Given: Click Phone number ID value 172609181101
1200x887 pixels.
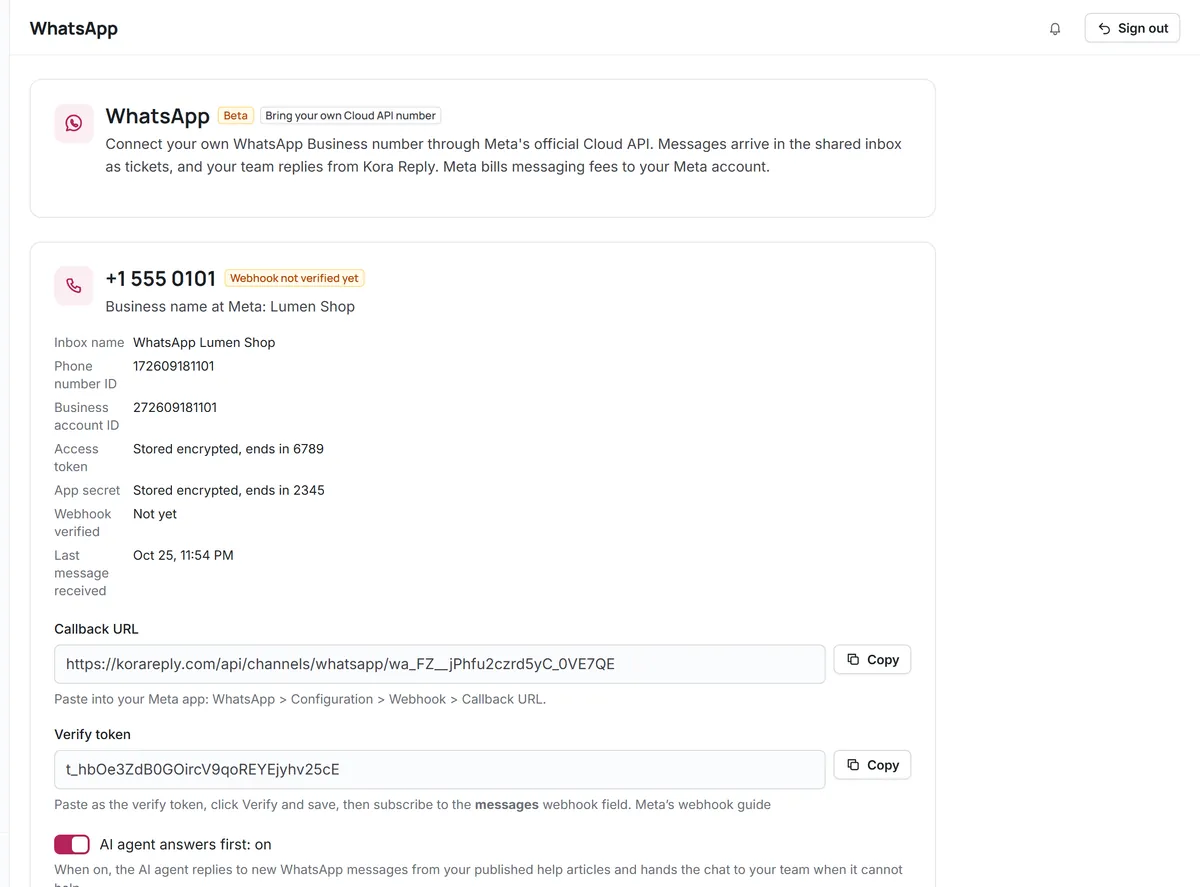Looking at the screenshot, I should tap(174, 366).
